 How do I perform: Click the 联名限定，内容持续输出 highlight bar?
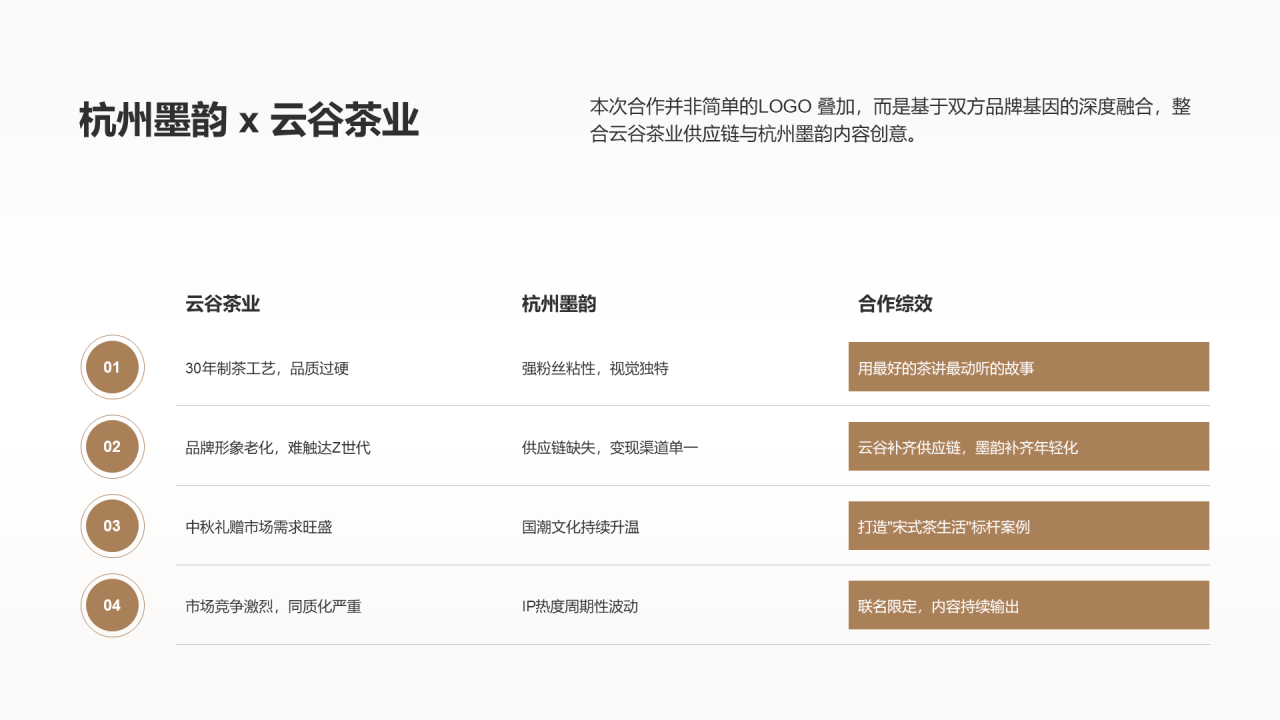click(1028, 605)
